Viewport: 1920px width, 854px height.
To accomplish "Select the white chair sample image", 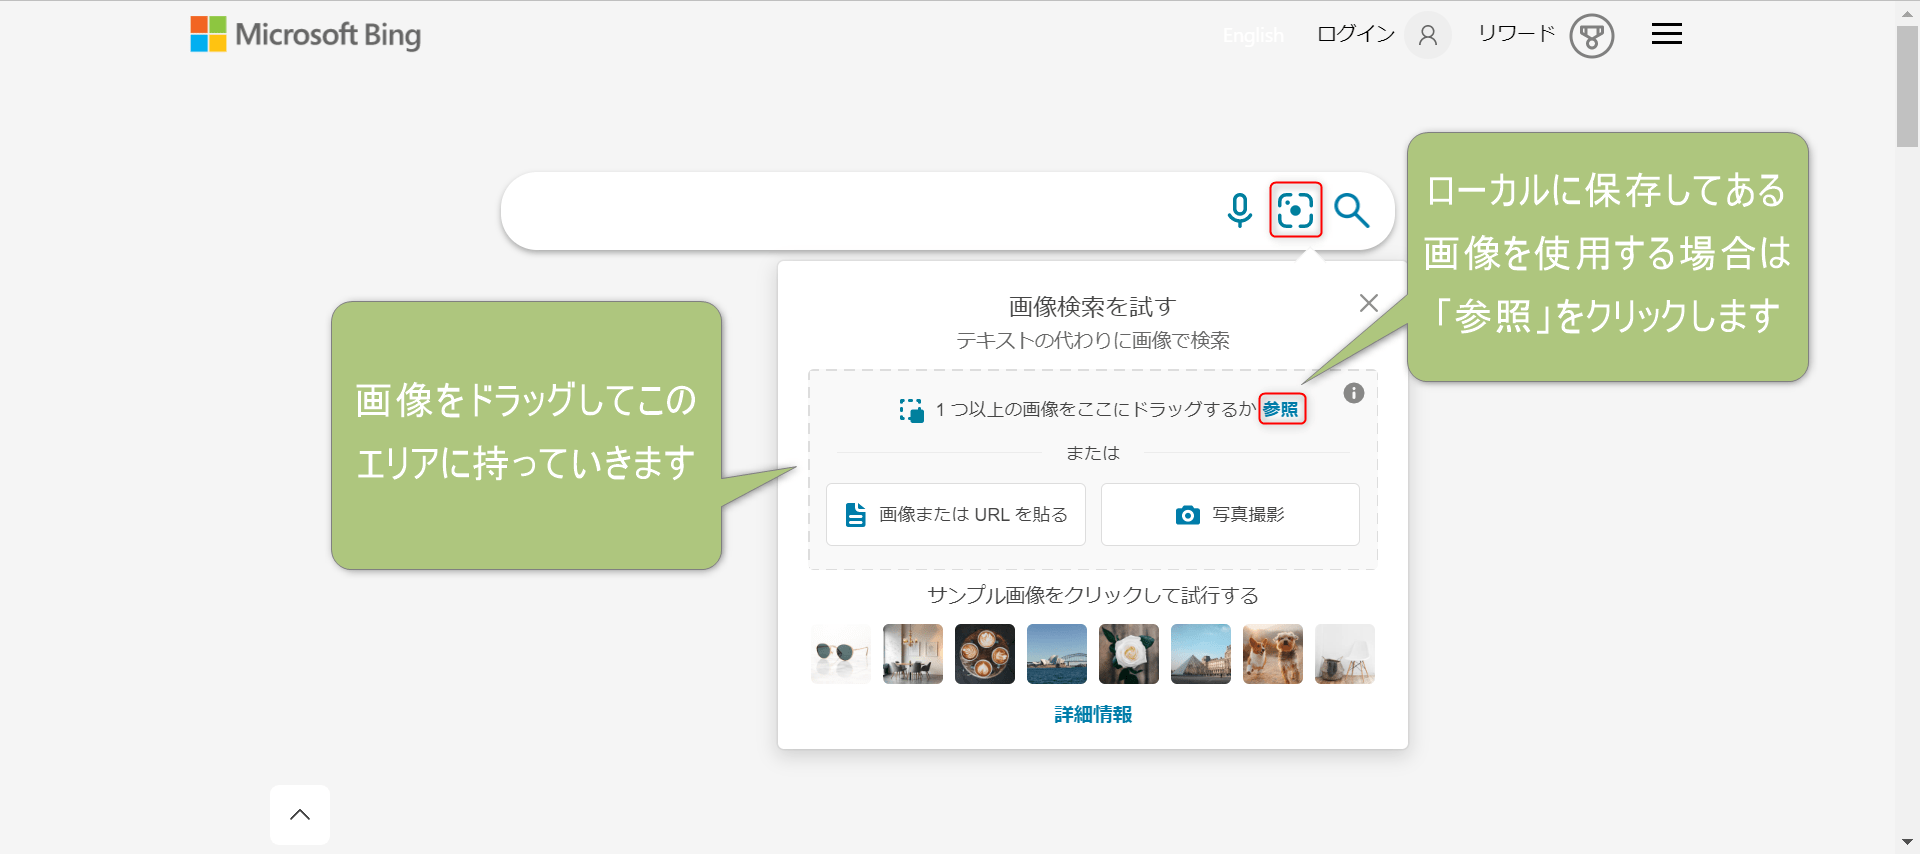I will click(1345, 654).
